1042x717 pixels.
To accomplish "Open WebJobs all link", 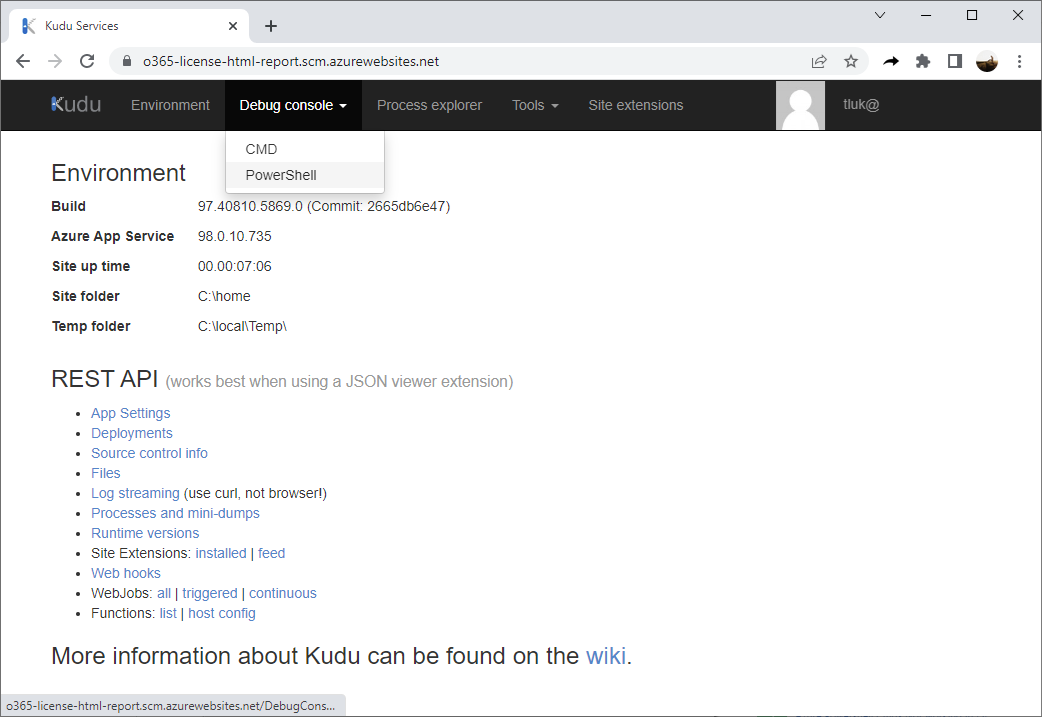I will (164, 593).
